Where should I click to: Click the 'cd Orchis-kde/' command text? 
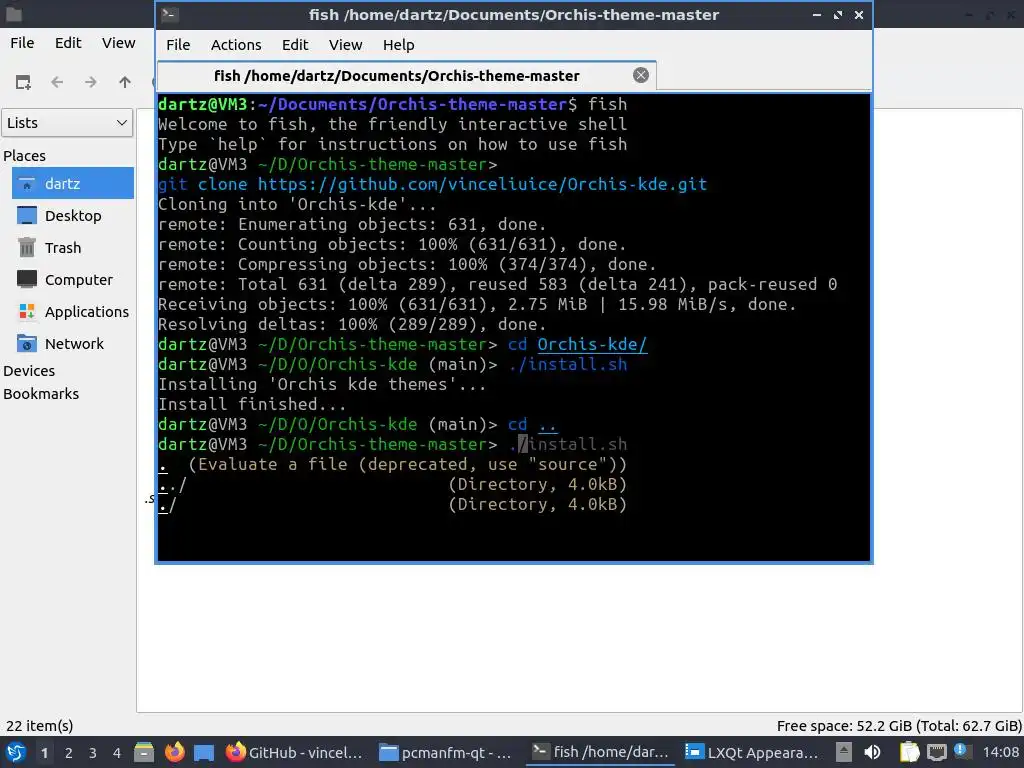(x=578, y=344)
